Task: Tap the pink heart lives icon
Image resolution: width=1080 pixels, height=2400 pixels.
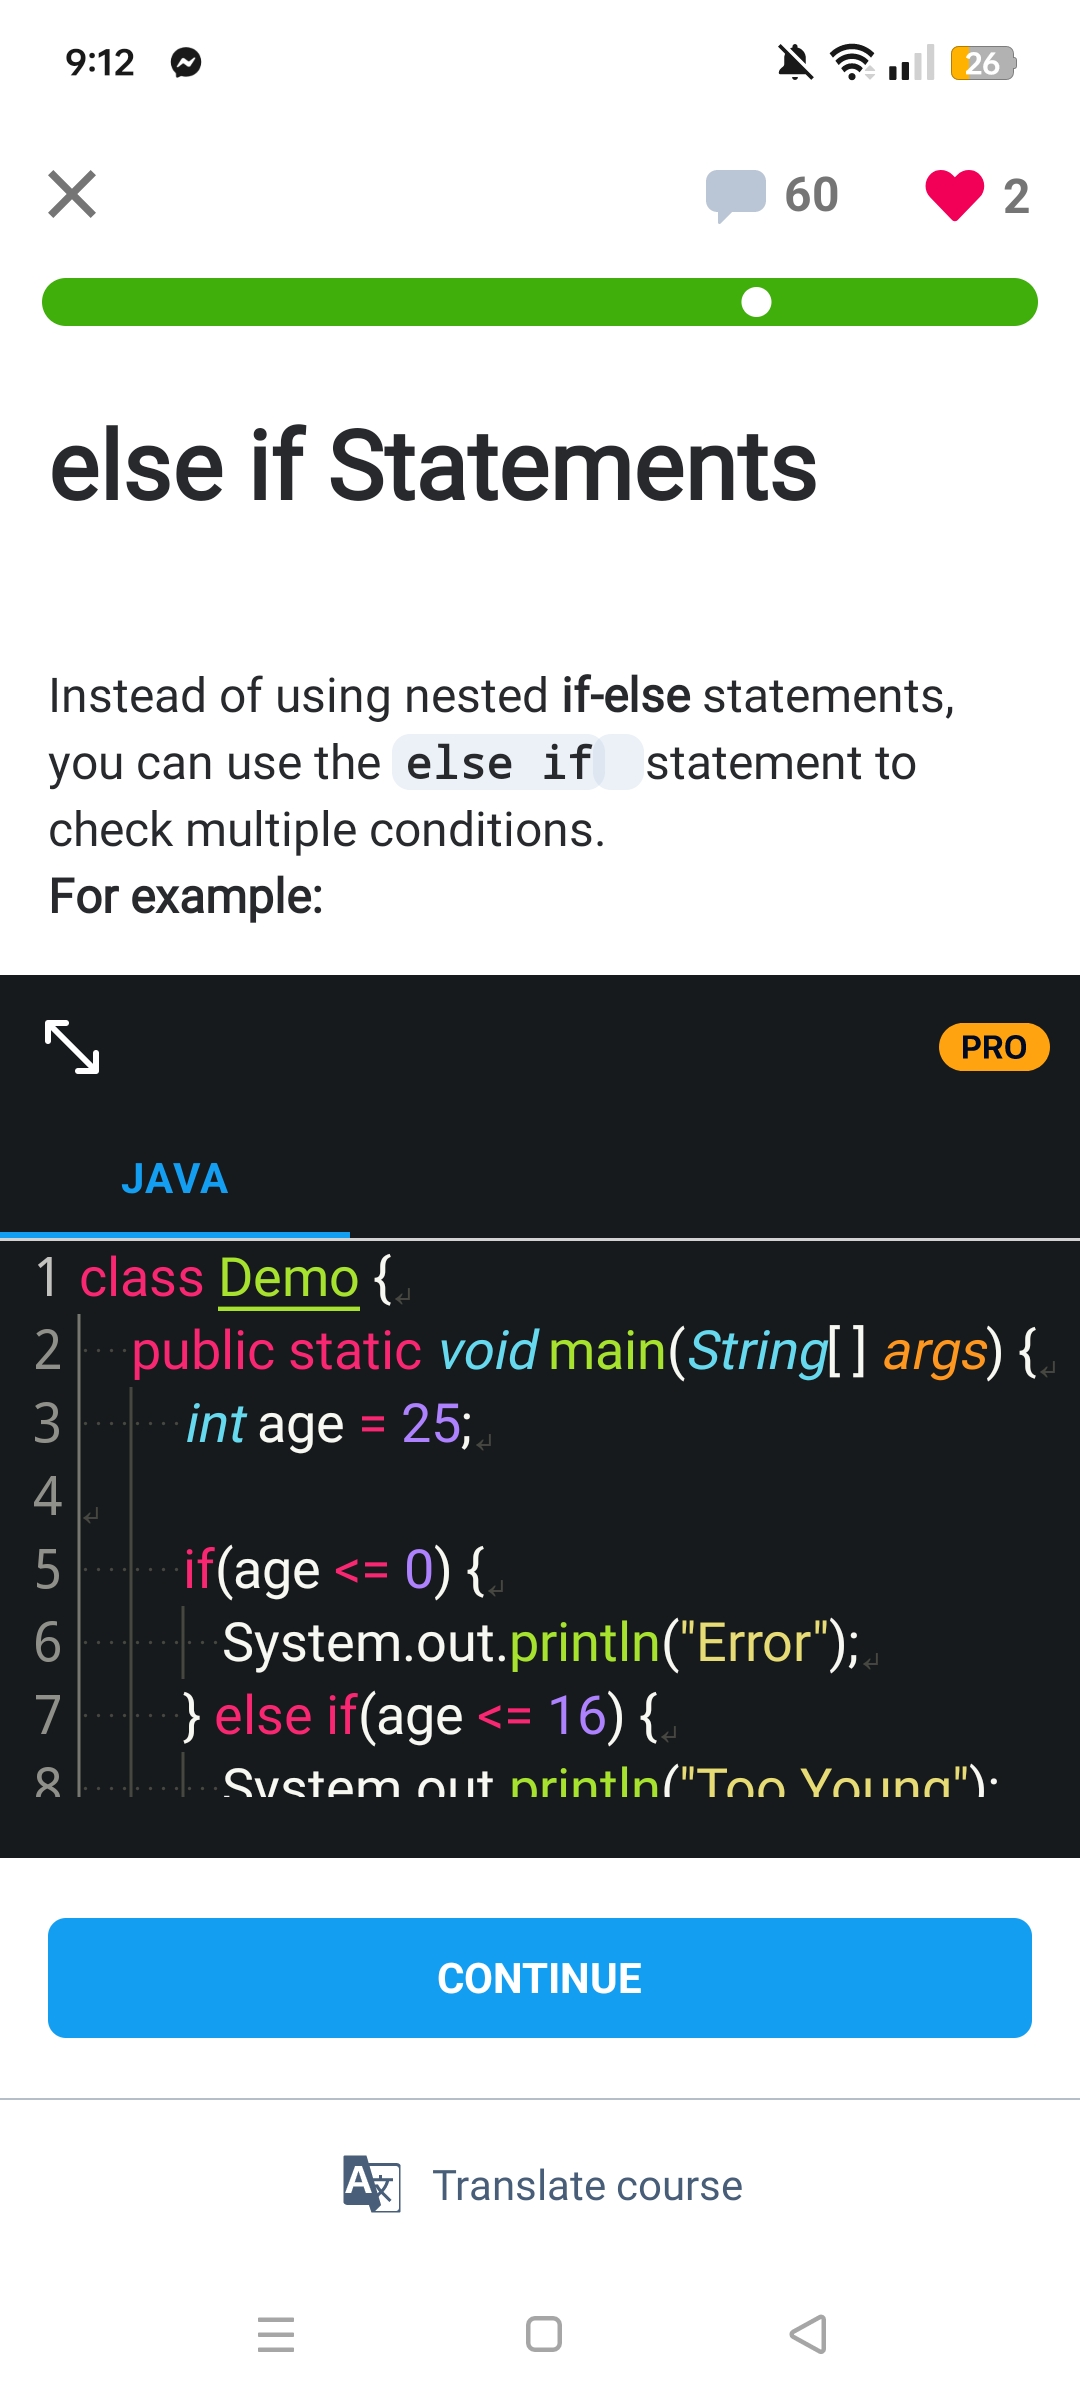Action: pyautogui.click(x=954, y=194)
